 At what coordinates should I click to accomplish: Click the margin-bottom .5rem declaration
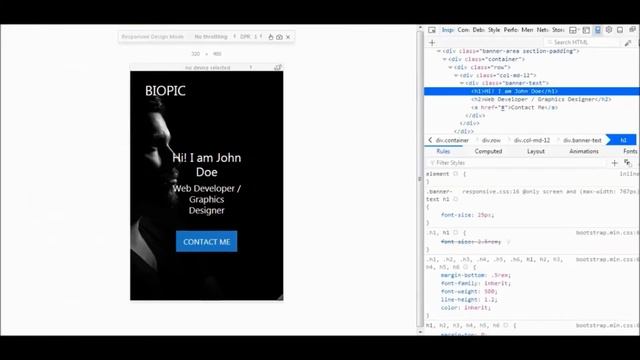(x=476, y=276)
